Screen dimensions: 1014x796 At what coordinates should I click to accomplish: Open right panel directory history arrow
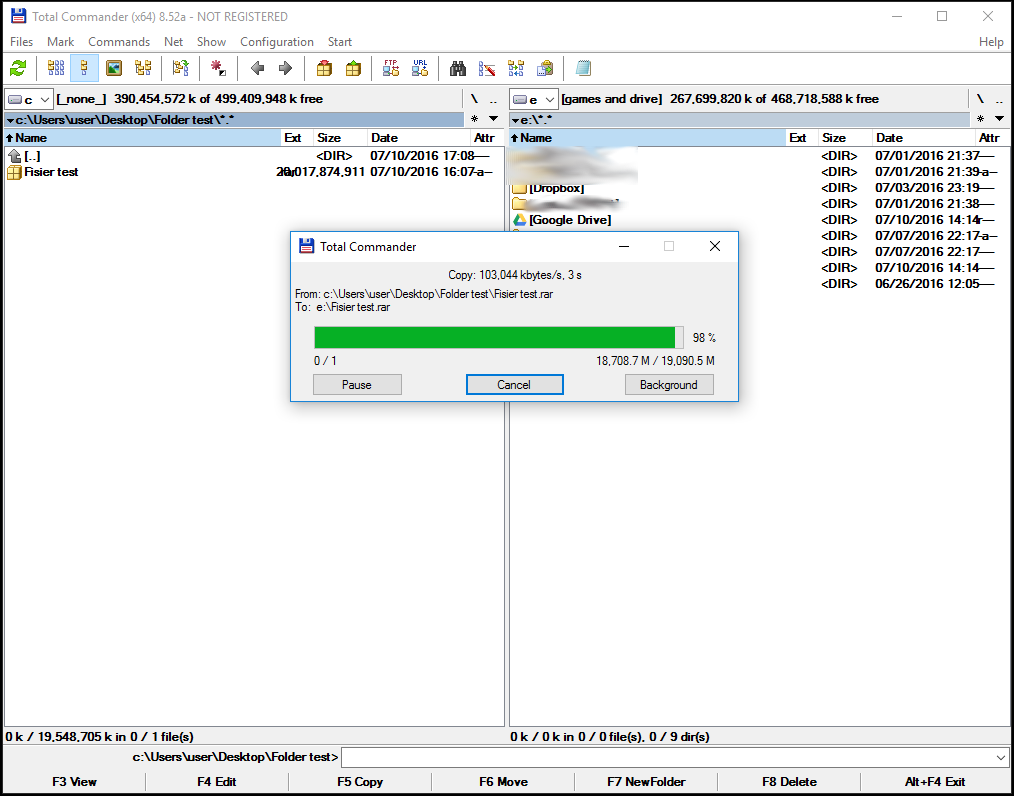999,119
